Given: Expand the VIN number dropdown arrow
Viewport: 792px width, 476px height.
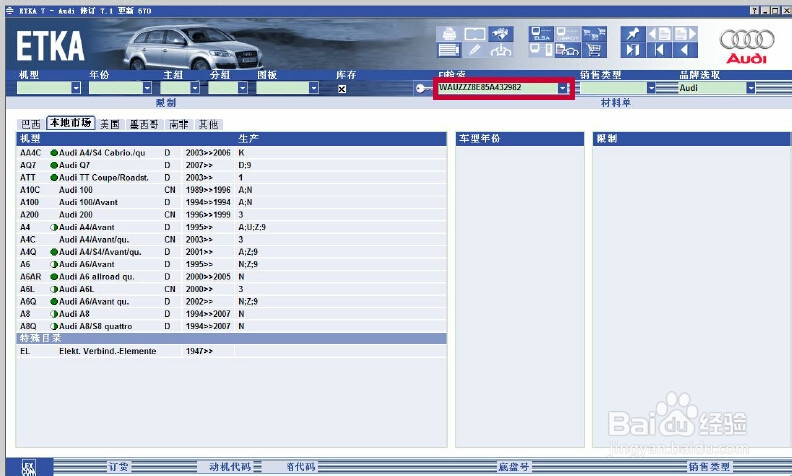Looking at the screenshot, I should 562,88.
